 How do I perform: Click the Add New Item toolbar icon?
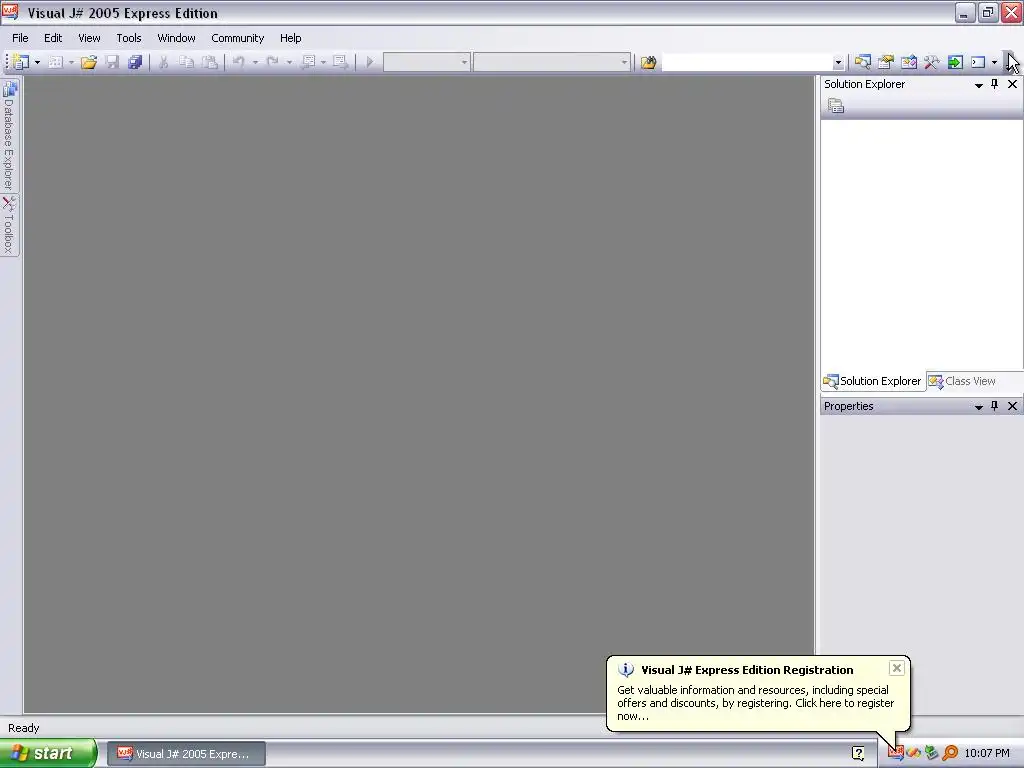[x=56, y=62]
